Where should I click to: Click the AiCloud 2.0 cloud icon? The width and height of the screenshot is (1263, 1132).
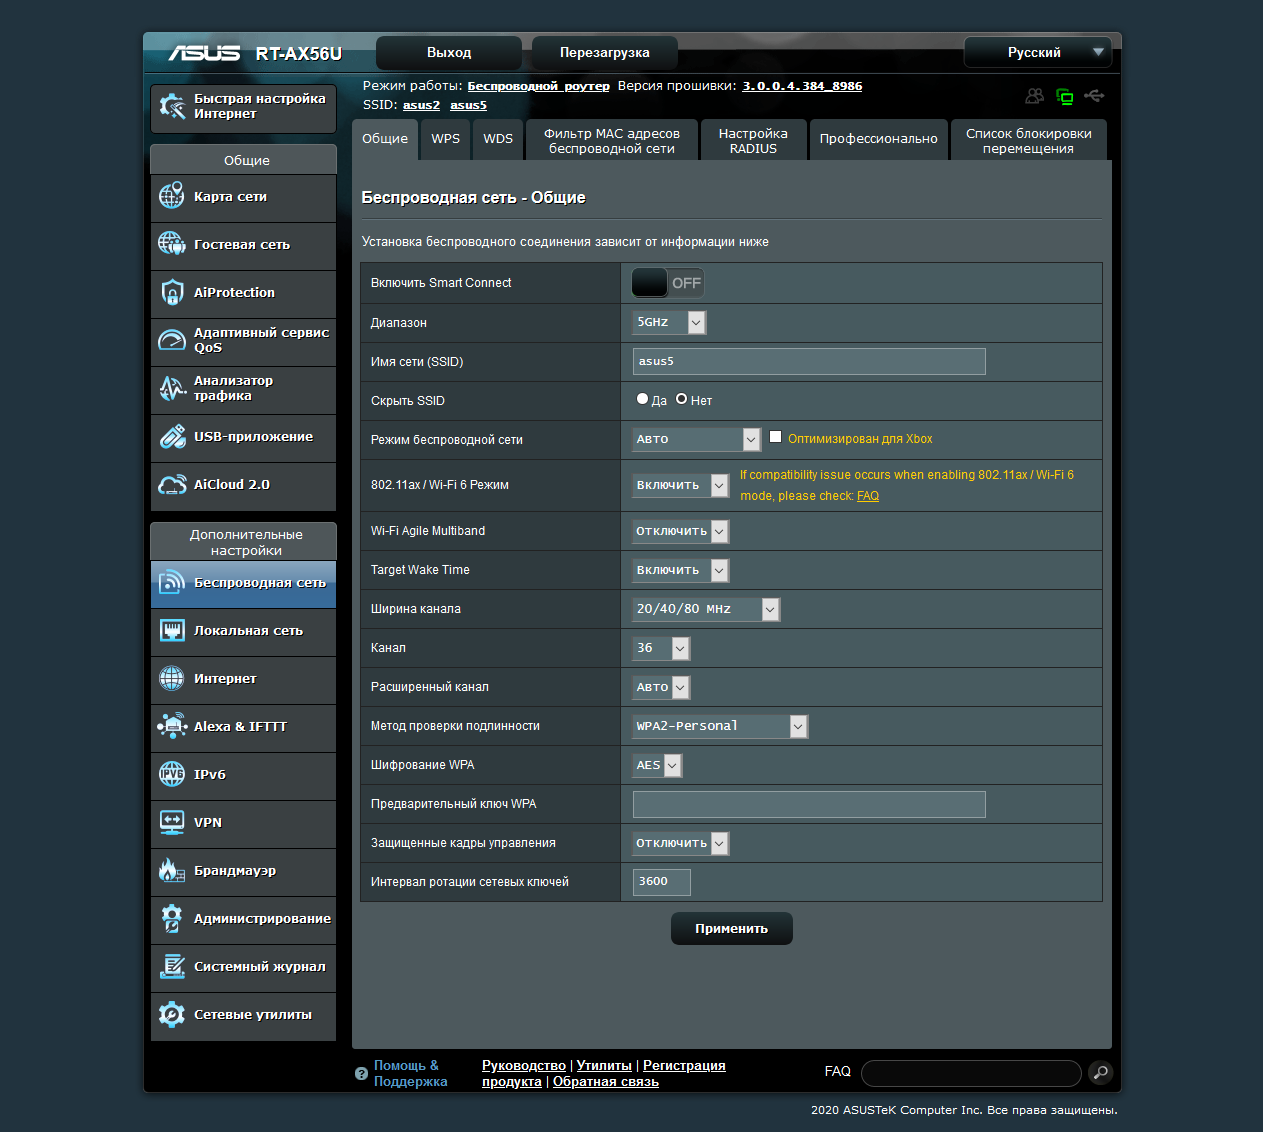pos(172,484)
